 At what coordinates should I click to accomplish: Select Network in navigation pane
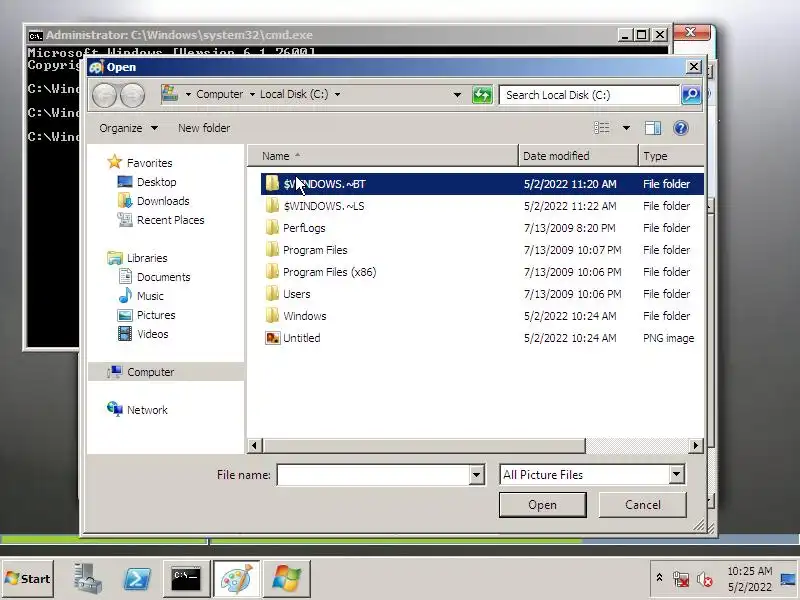point(137,410)
